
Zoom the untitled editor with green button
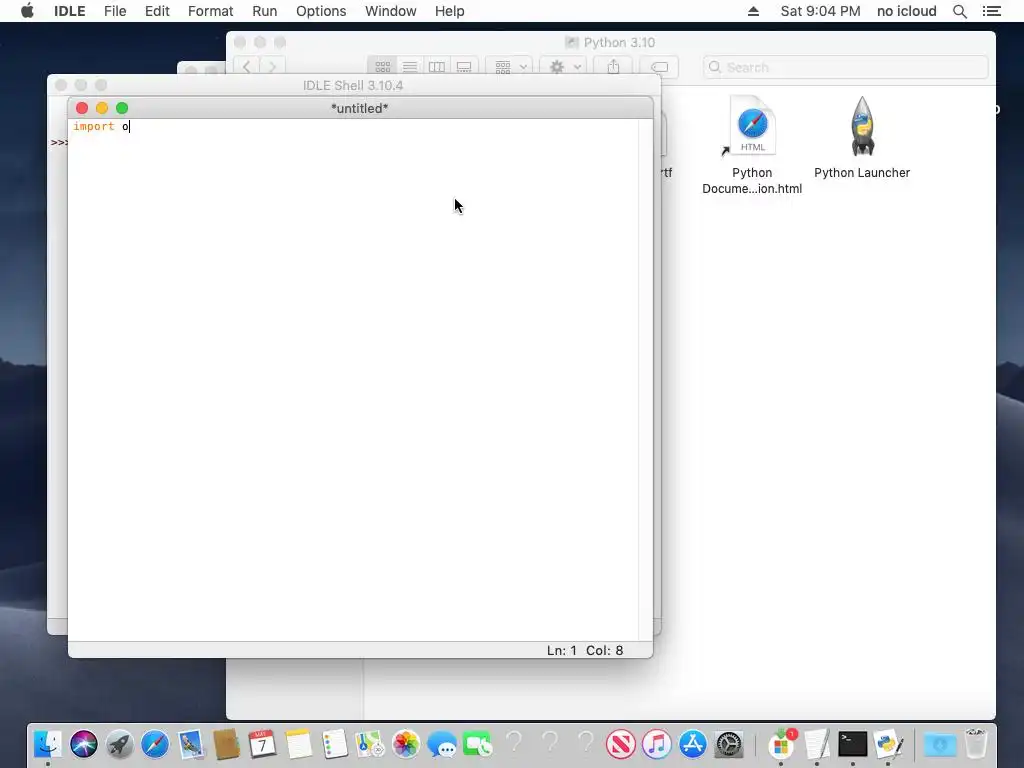122,108
